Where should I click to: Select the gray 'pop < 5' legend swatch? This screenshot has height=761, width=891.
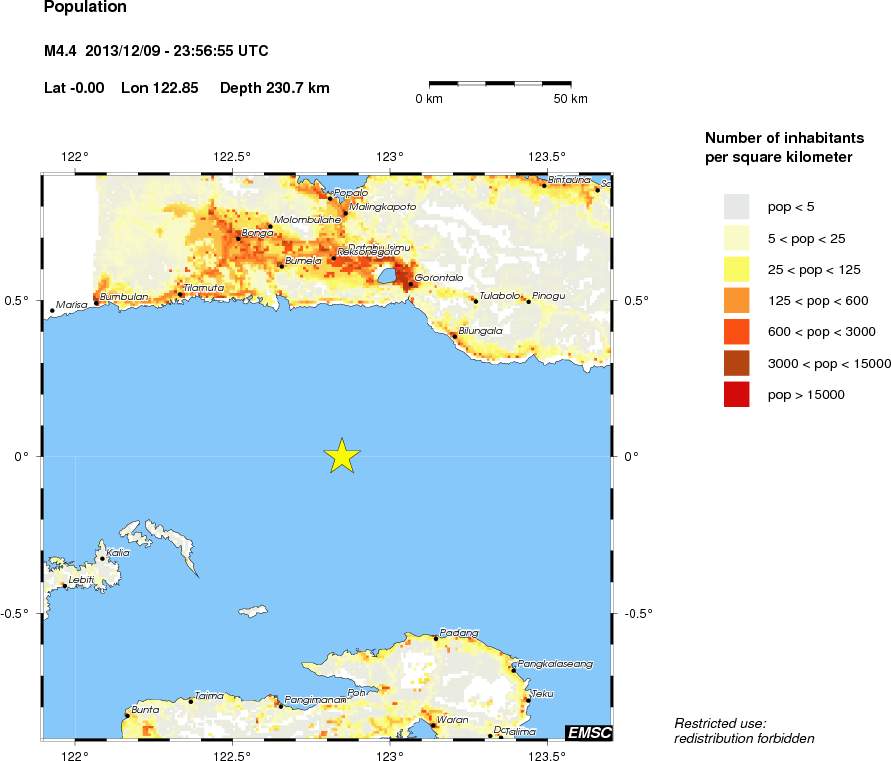[x=736, y=207]
